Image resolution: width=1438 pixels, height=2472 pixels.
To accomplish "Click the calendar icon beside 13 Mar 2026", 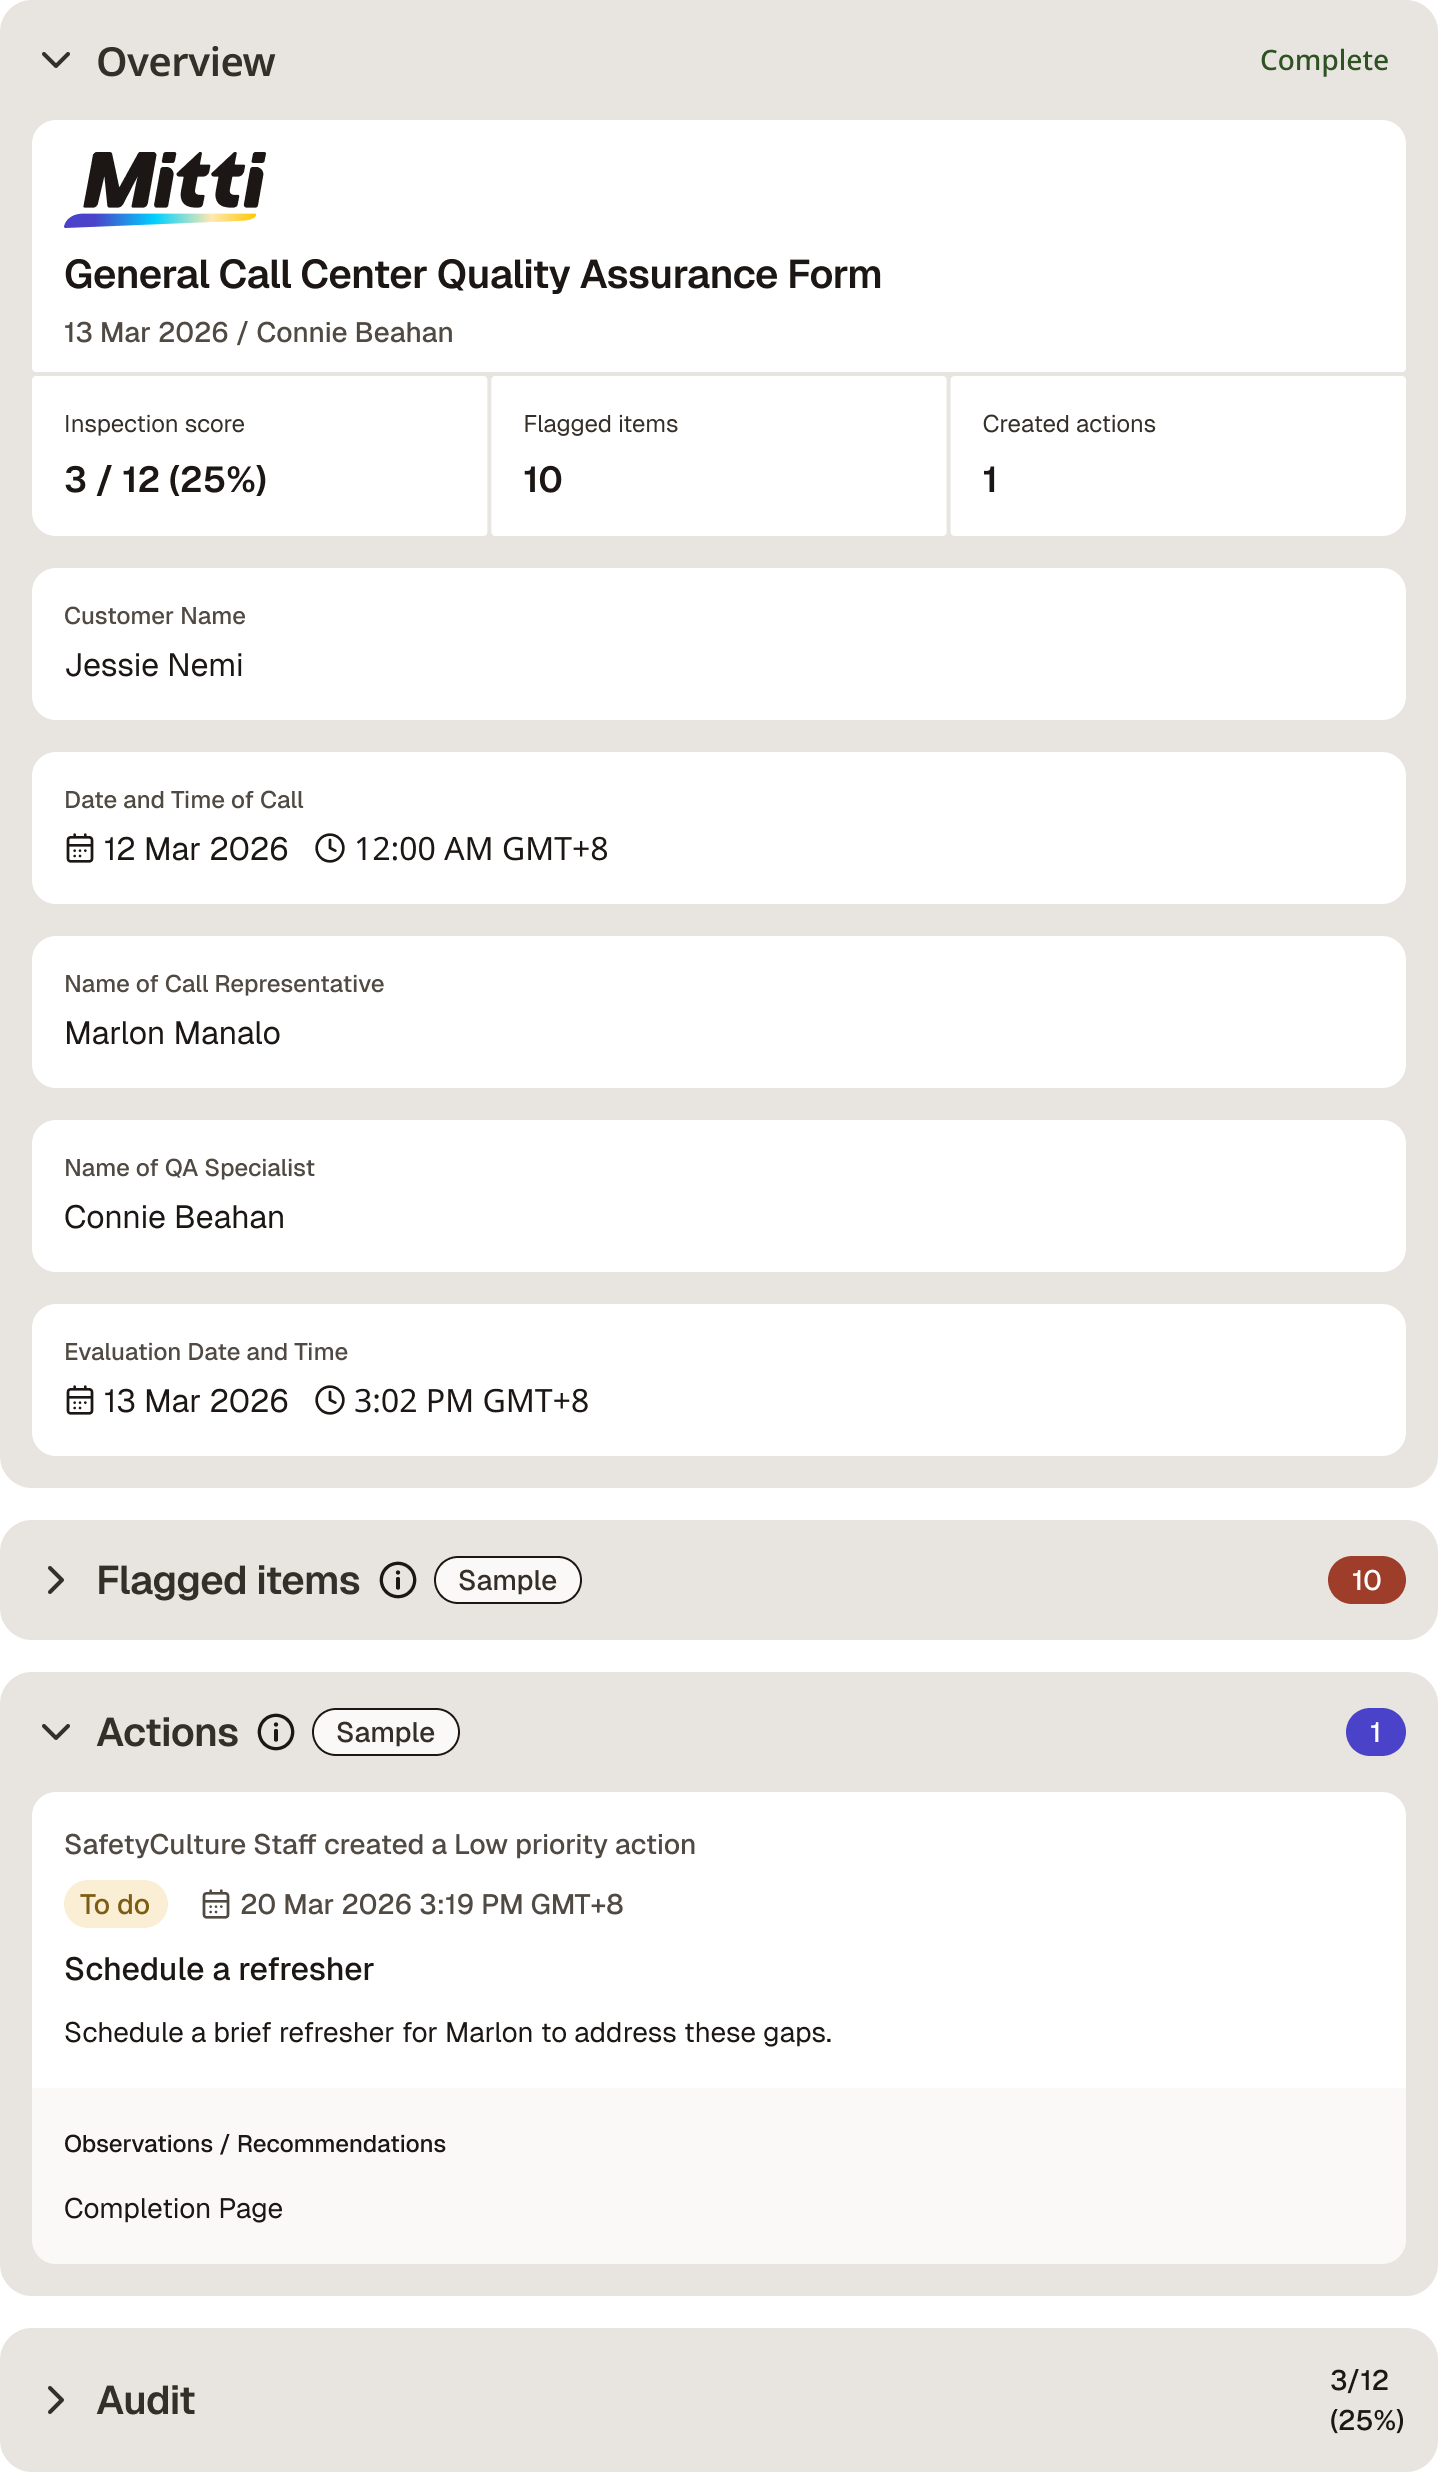I will point(80,1400).
